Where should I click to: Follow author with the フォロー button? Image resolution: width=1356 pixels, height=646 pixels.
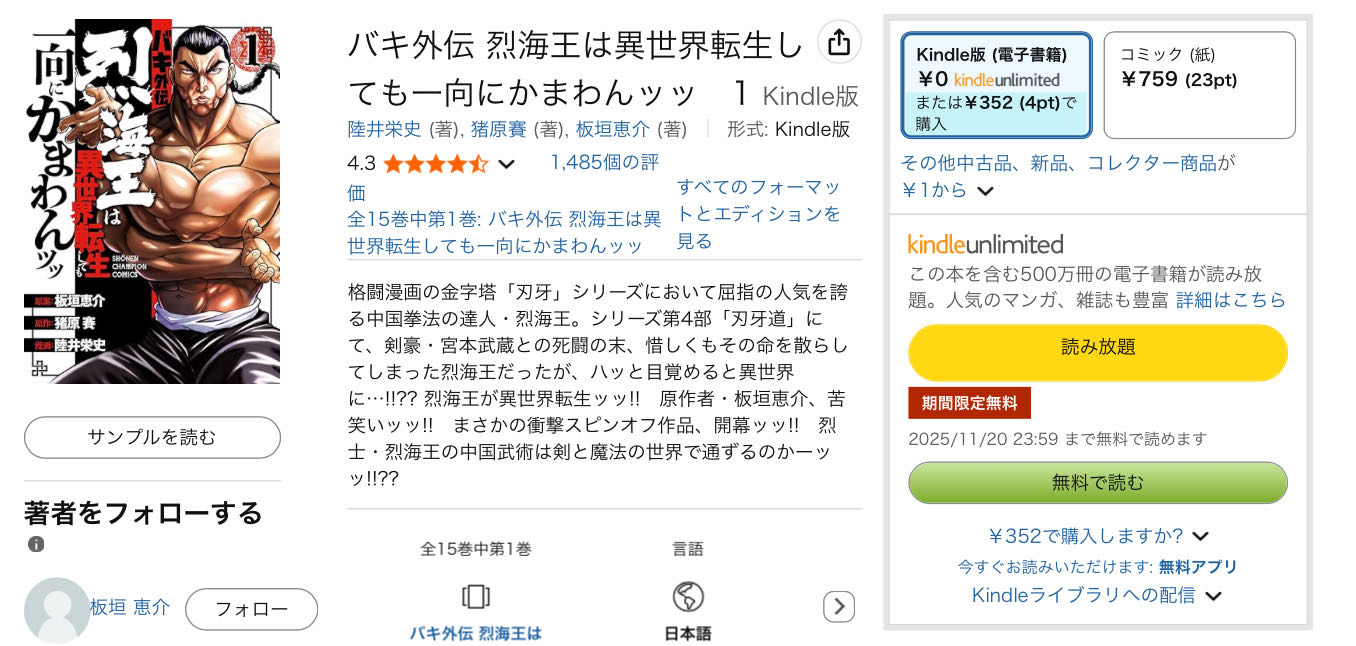coord(251,609)
